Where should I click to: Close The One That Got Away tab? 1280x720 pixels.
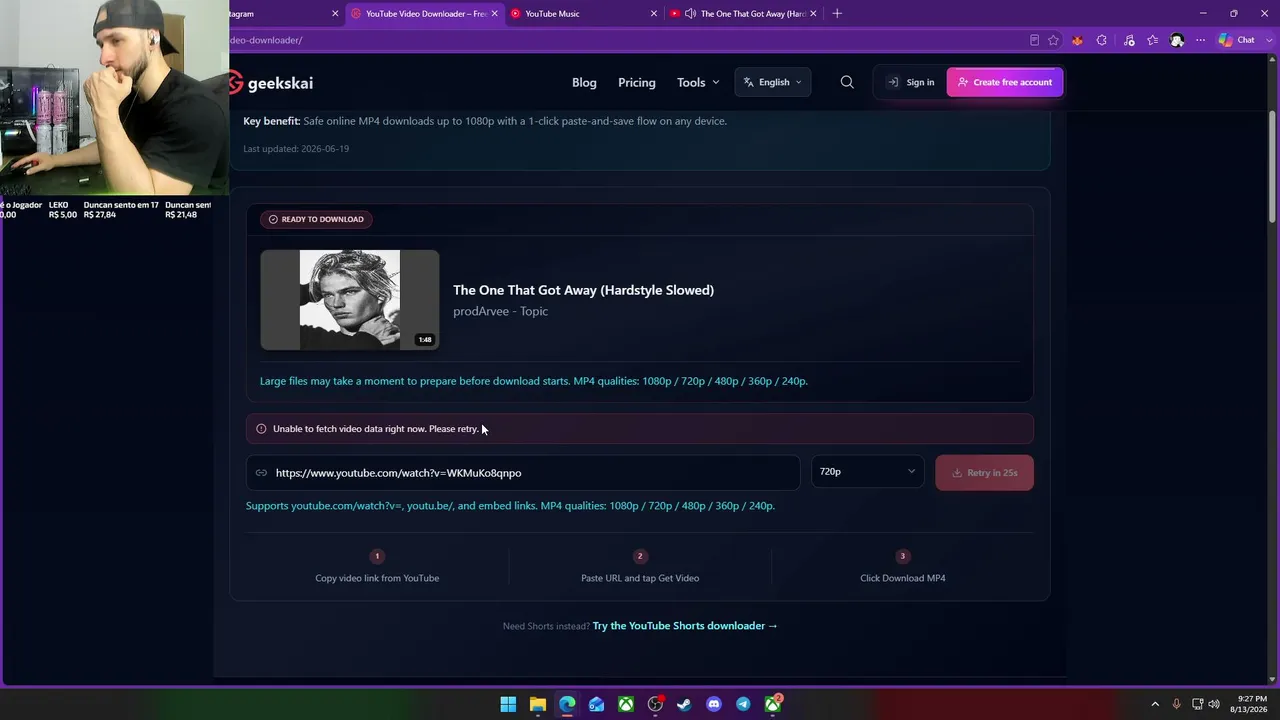[813, 14]
